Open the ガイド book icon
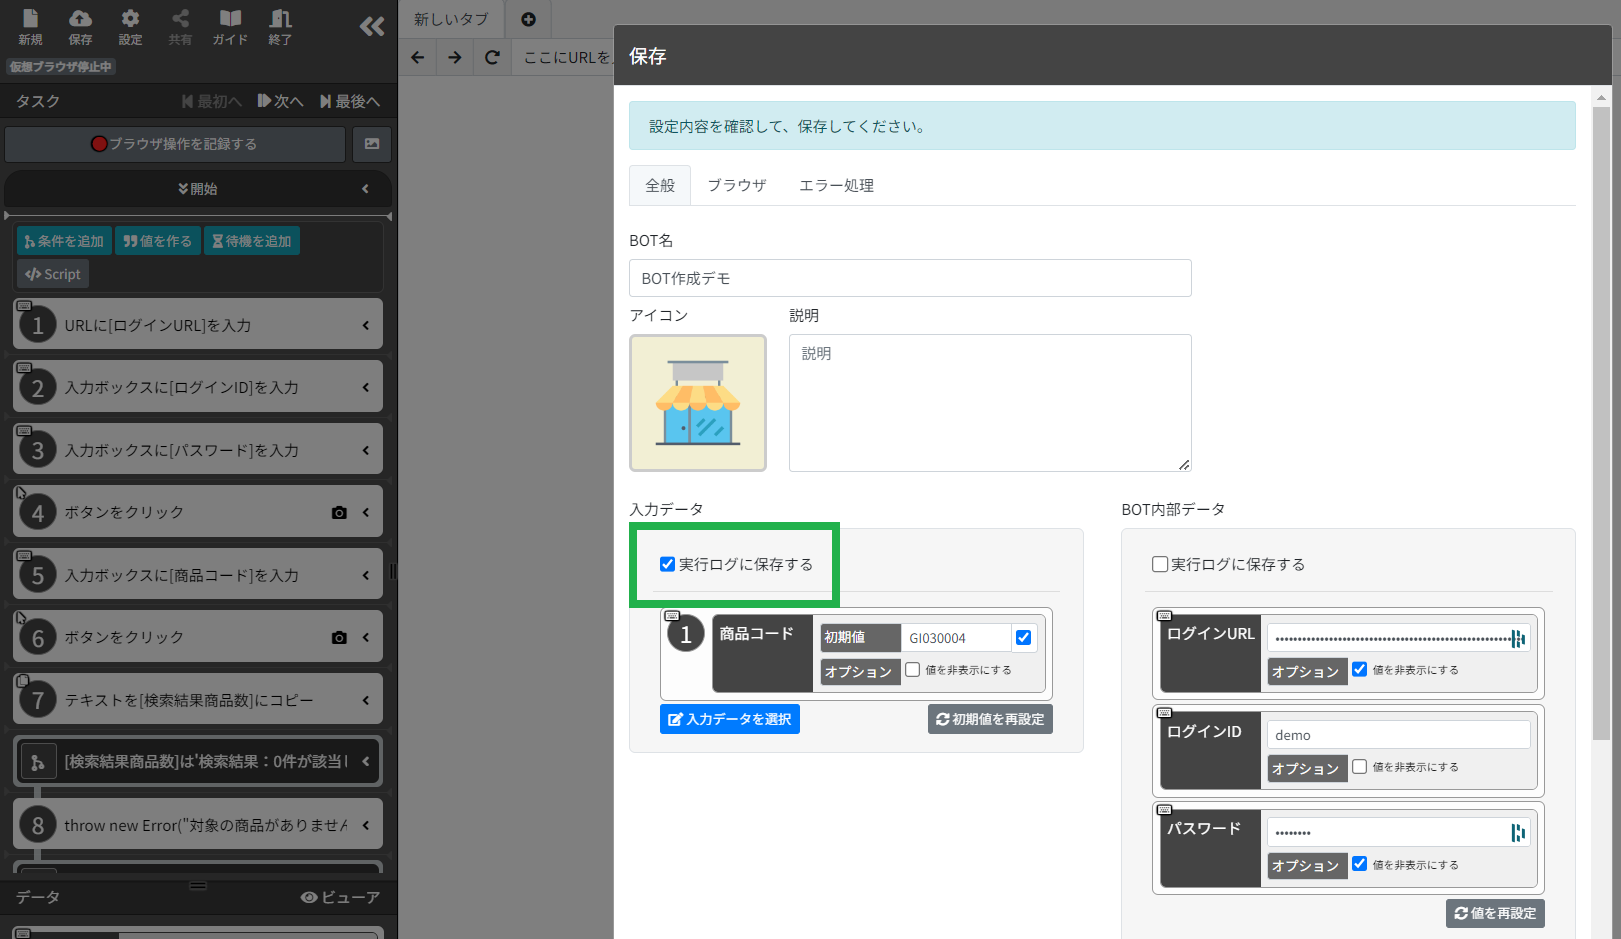 [230, 27]
